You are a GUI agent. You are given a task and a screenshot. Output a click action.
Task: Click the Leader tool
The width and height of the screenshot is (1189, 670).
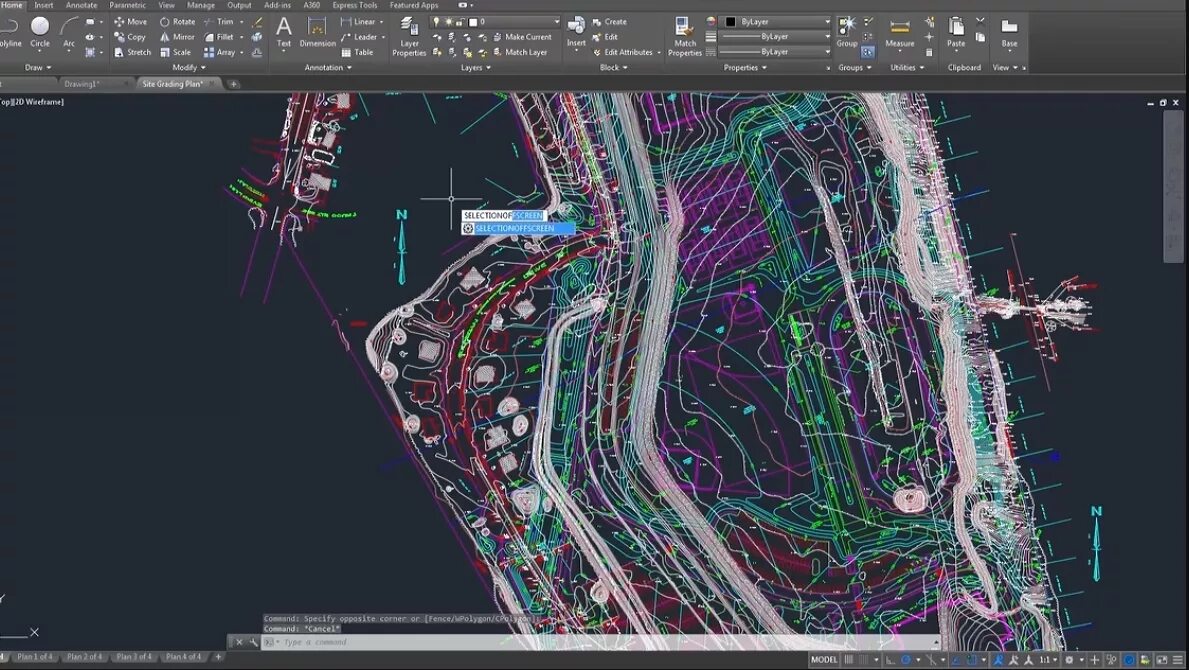tap(359, 37)
